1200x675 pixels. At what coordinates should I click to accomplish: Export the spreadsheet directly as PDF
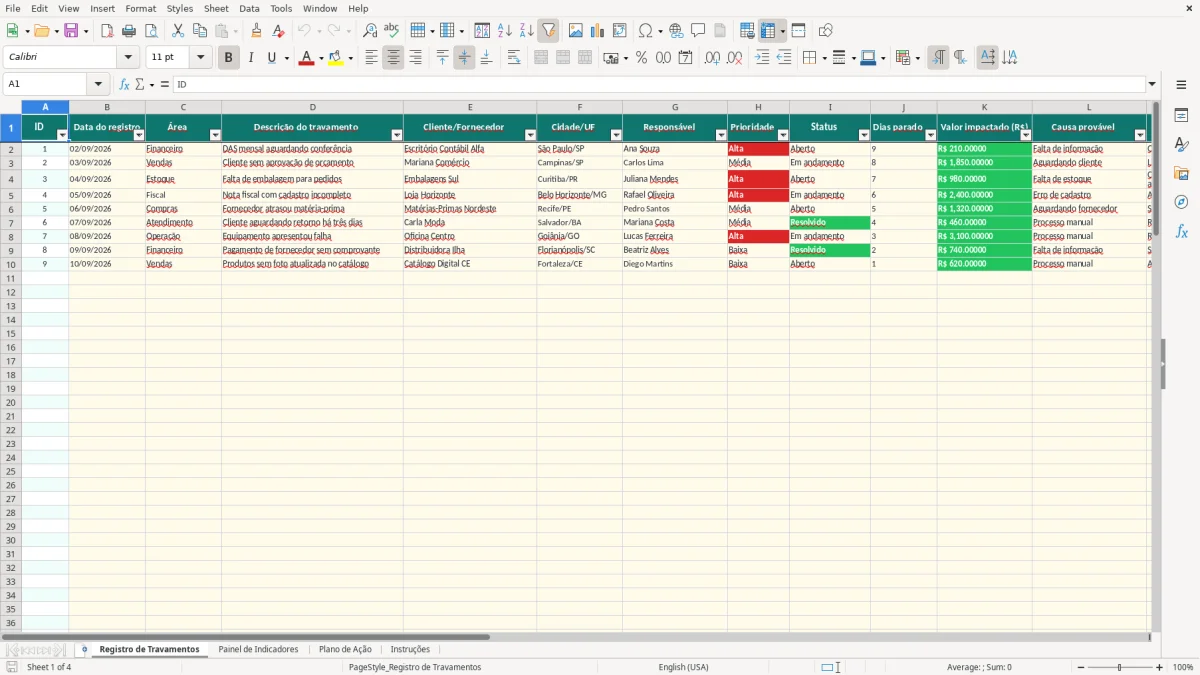click(107, 31)
